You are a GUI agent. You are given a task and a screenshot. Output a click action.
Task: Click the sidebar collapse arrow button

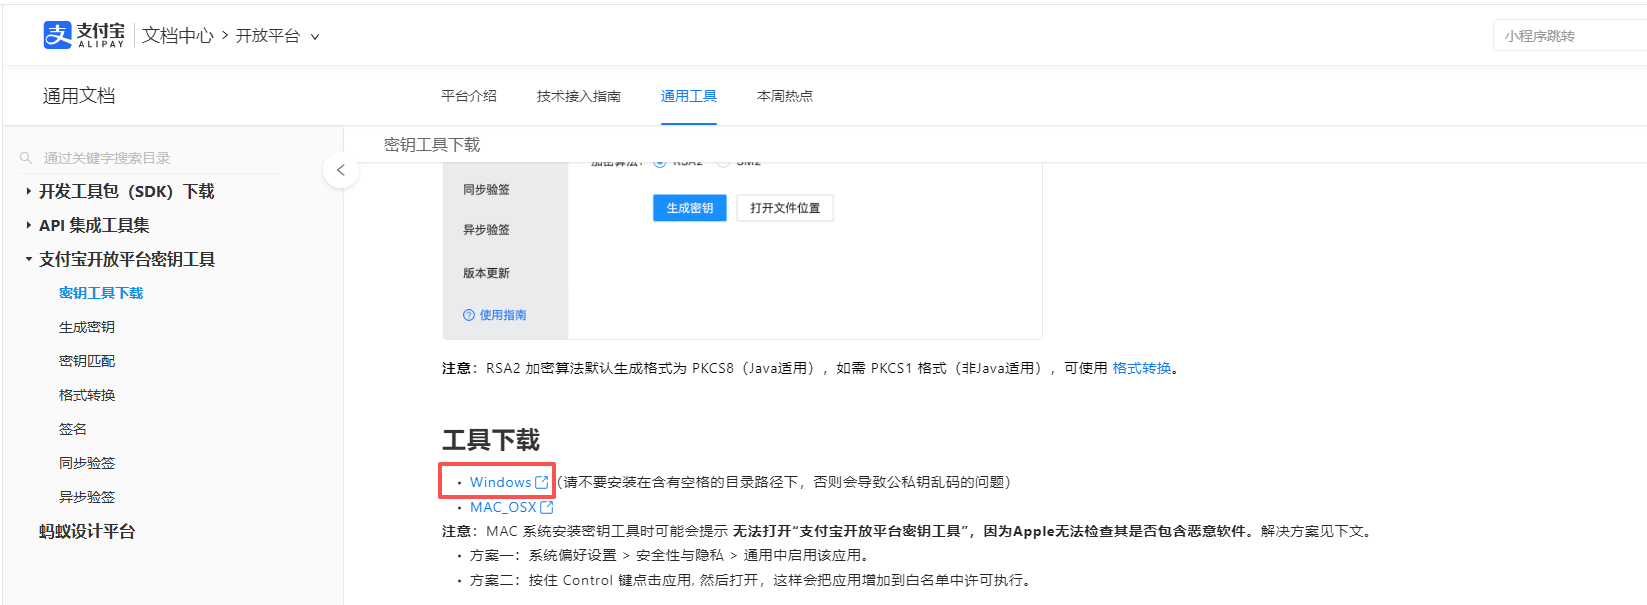tap(341, 170)
